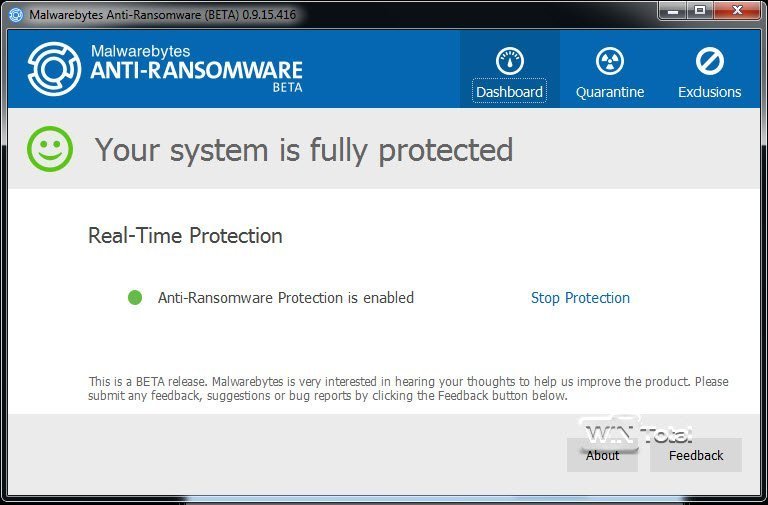Click the small app icon in title bar
The width and height of the screenshot is (768, 505).
coord(15,15)
